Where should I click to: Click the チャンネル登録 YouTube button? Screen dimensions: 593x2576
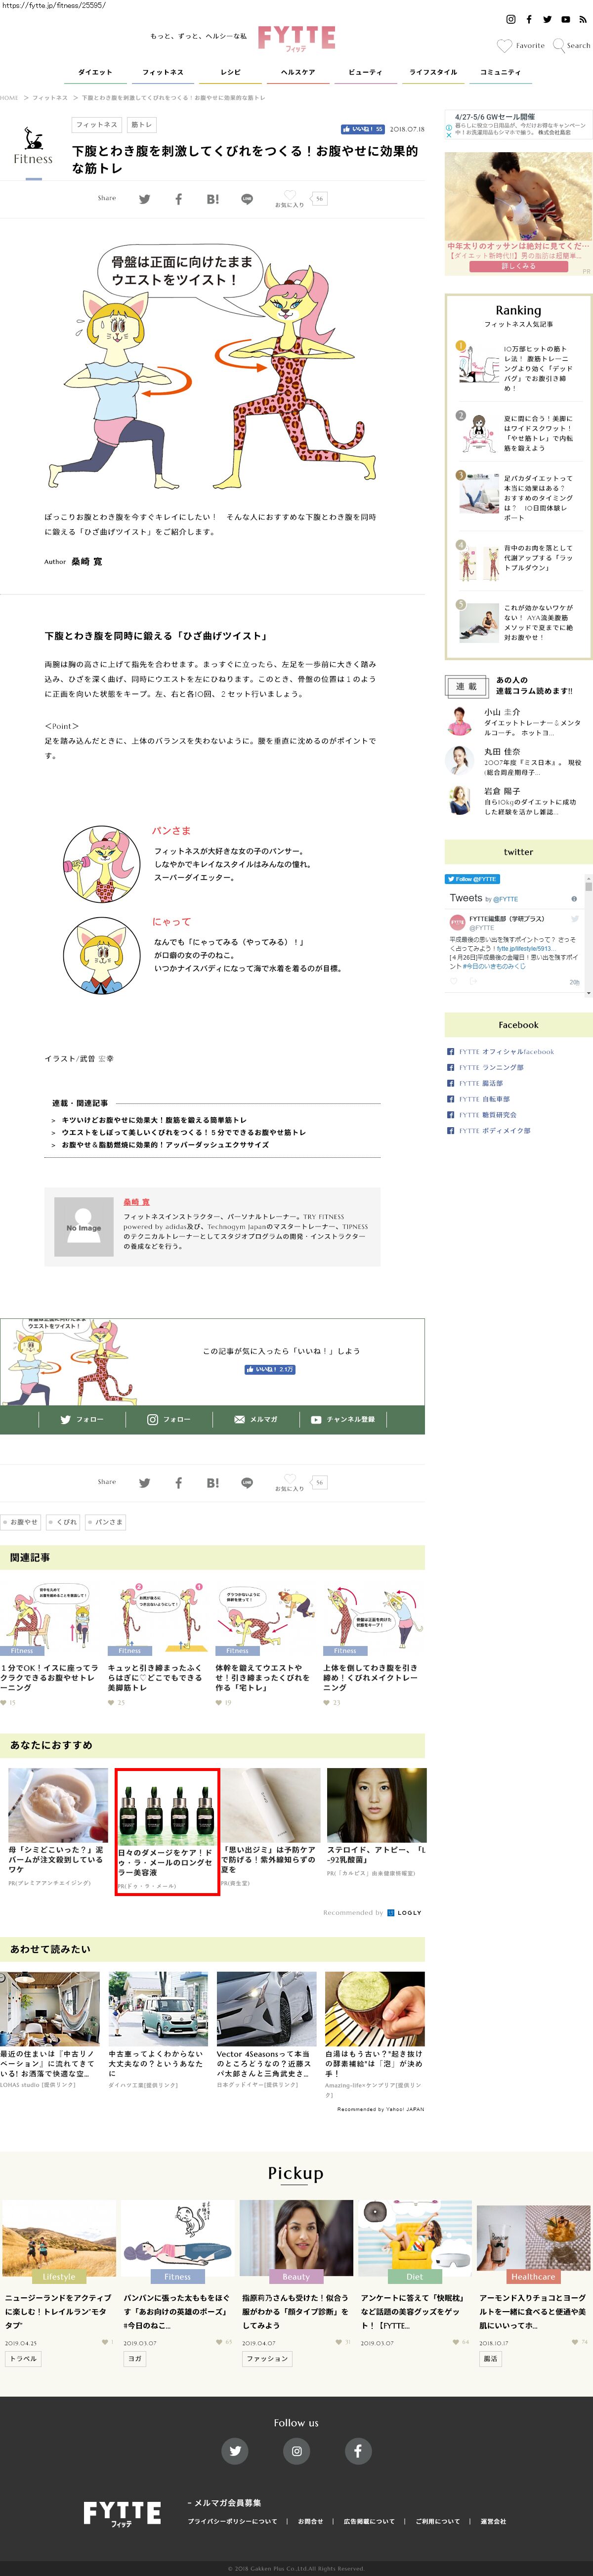tap(342, 1419)
